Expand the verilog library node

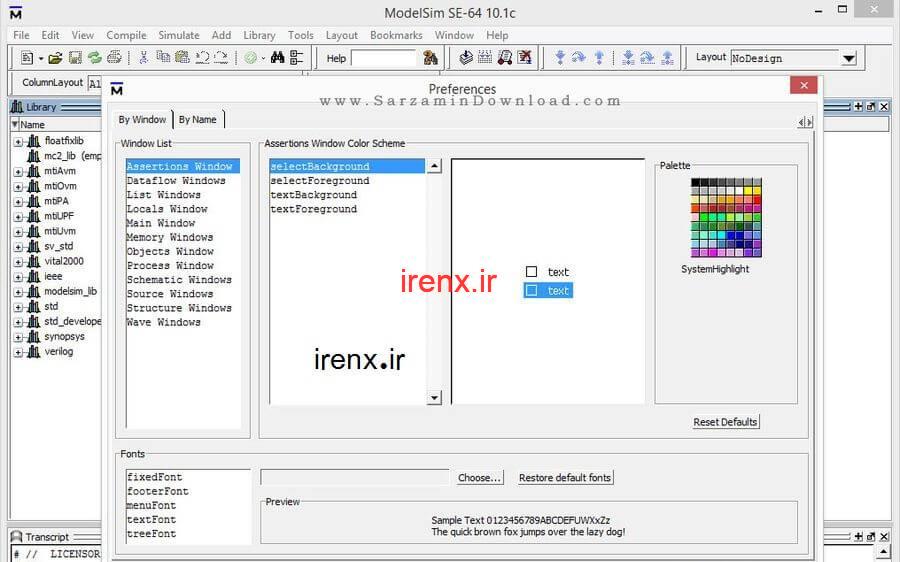[18, 352]
